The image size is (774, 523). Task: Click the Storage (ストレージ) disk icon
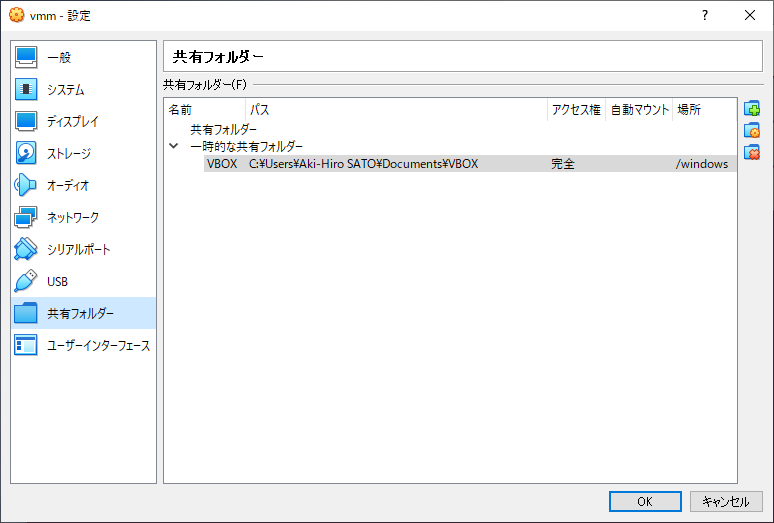pos(26,153)
